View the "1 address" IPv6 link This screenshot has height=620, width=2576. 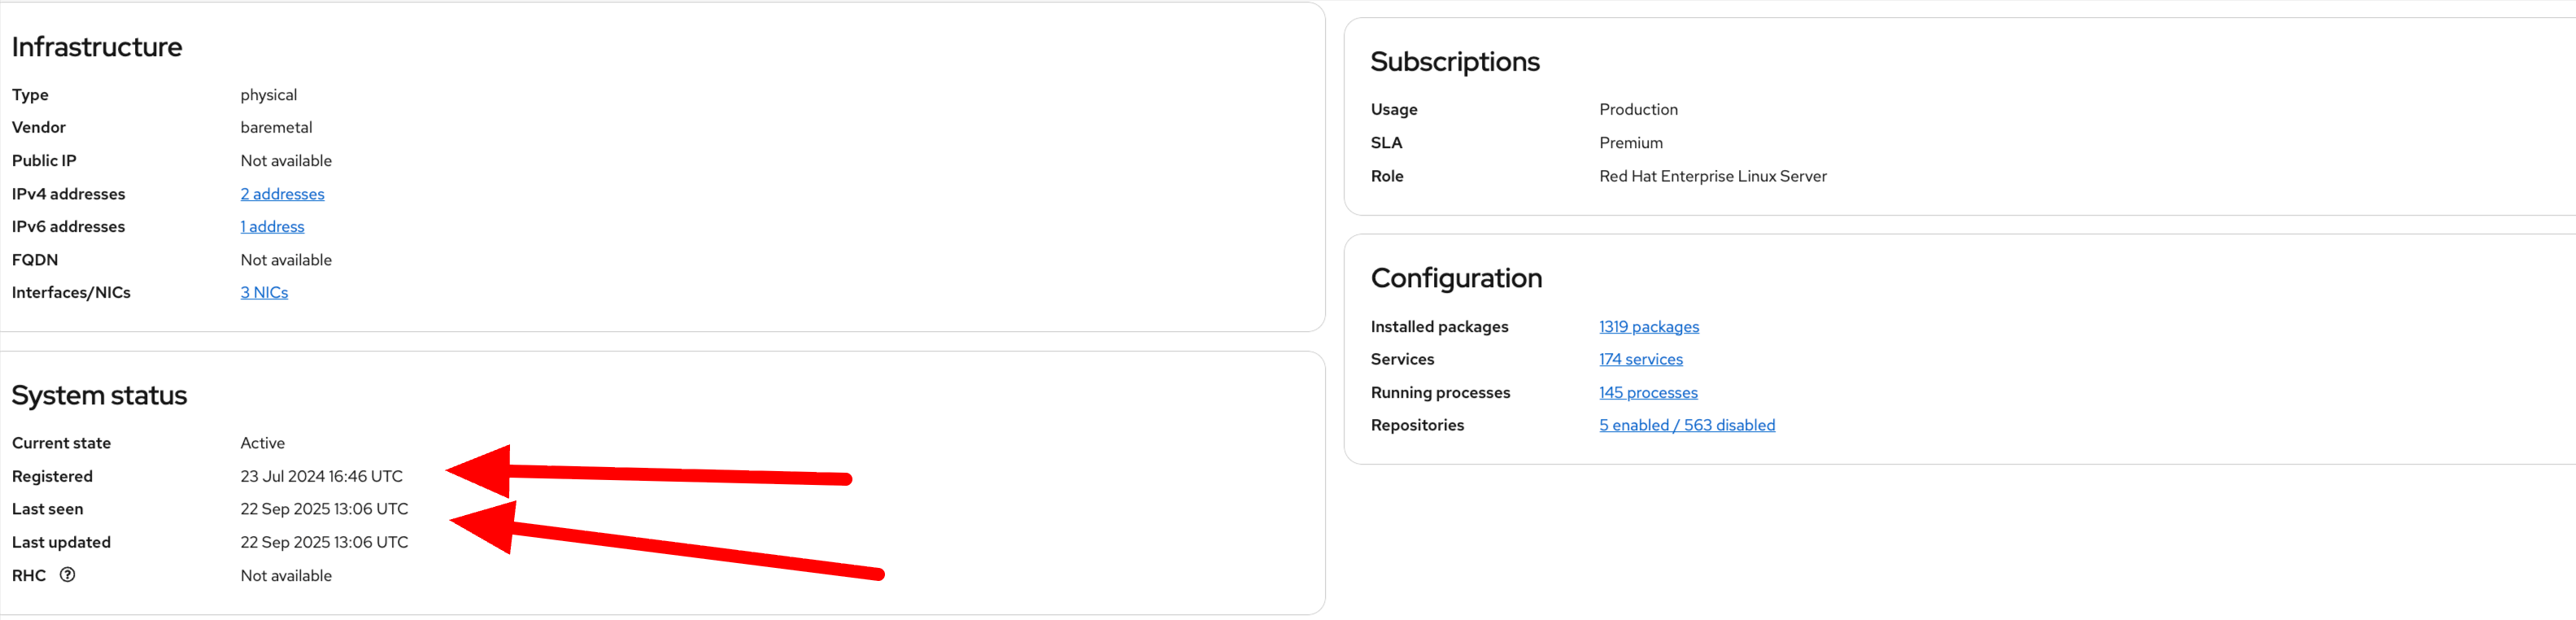point(271,226)
